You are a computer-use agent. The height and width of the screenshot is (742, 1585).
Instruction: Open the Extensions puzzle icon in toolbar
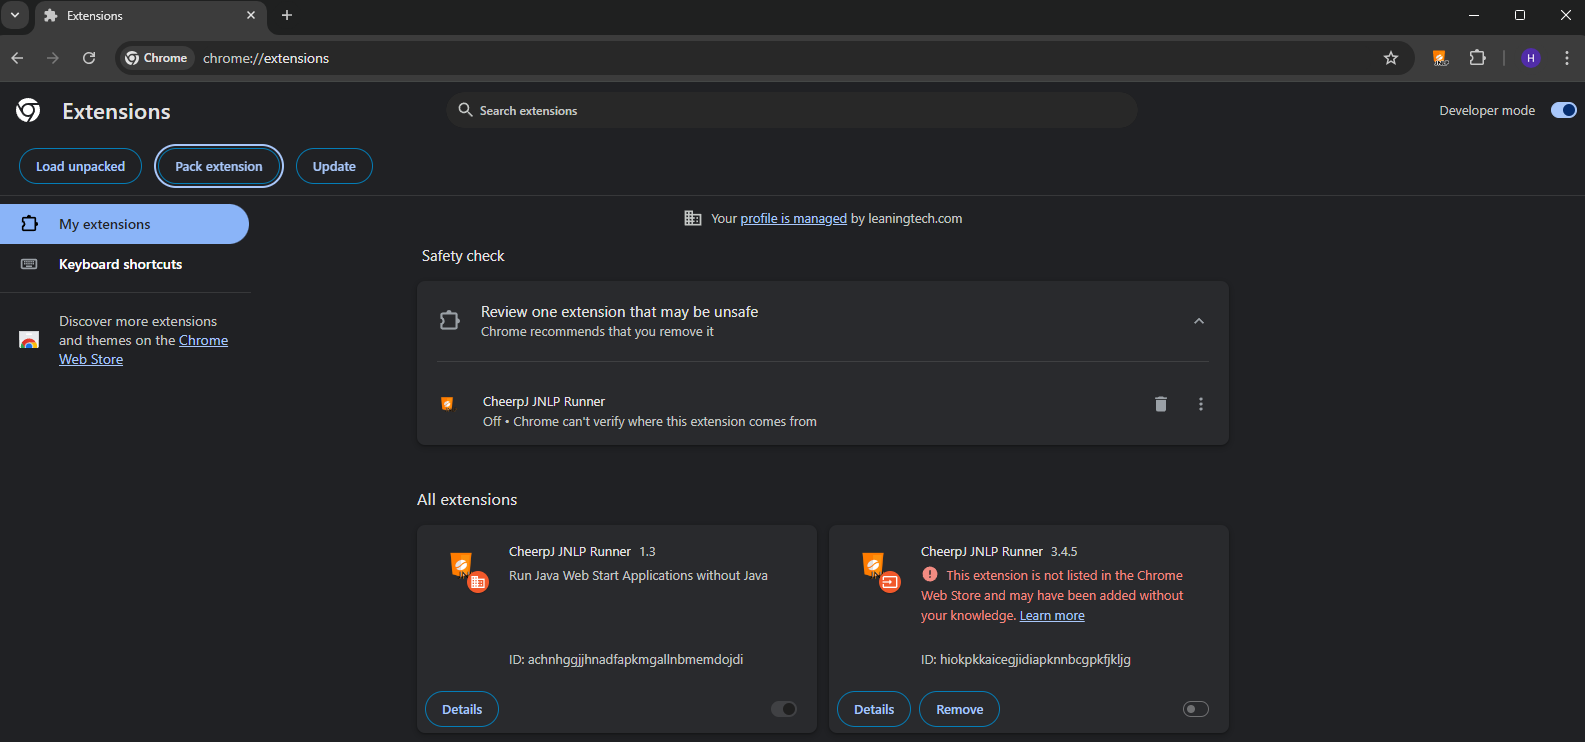(1477, 58)
